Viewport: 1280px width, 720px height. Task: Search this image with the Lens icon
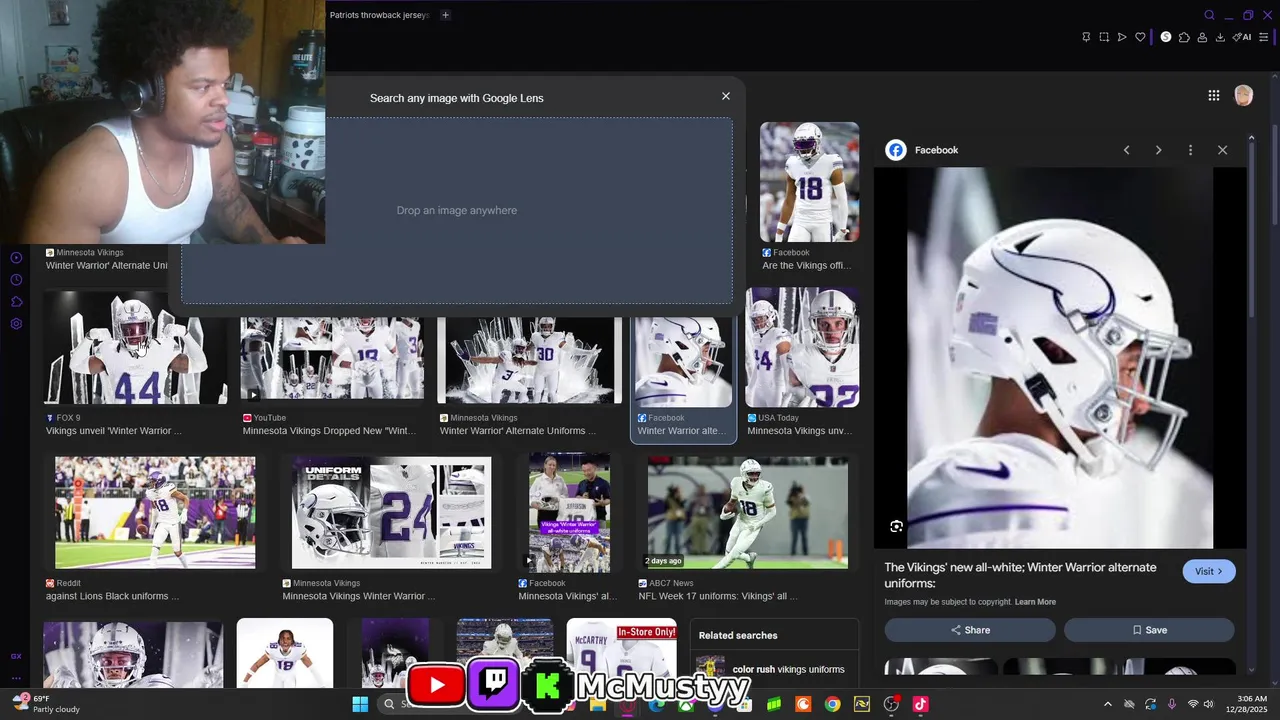(x=896, y=527)
